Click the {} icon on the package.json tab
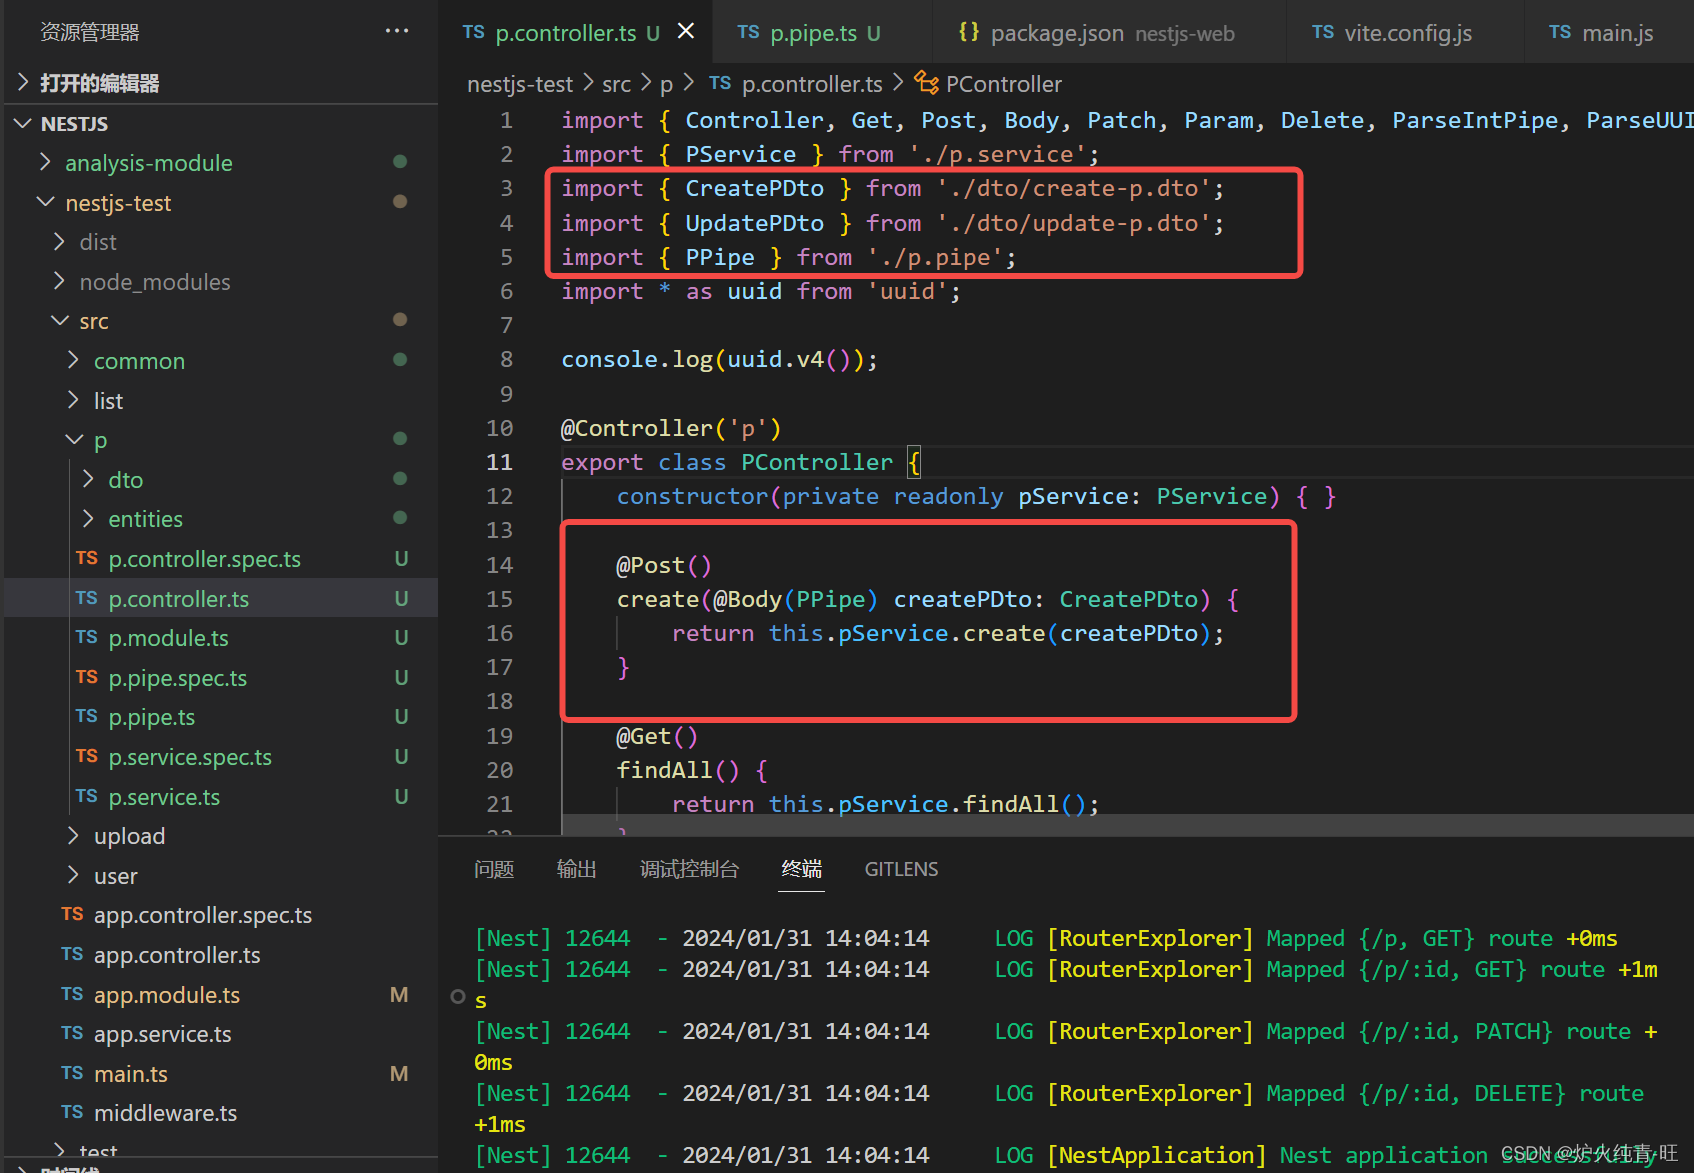 click(969, 31)
